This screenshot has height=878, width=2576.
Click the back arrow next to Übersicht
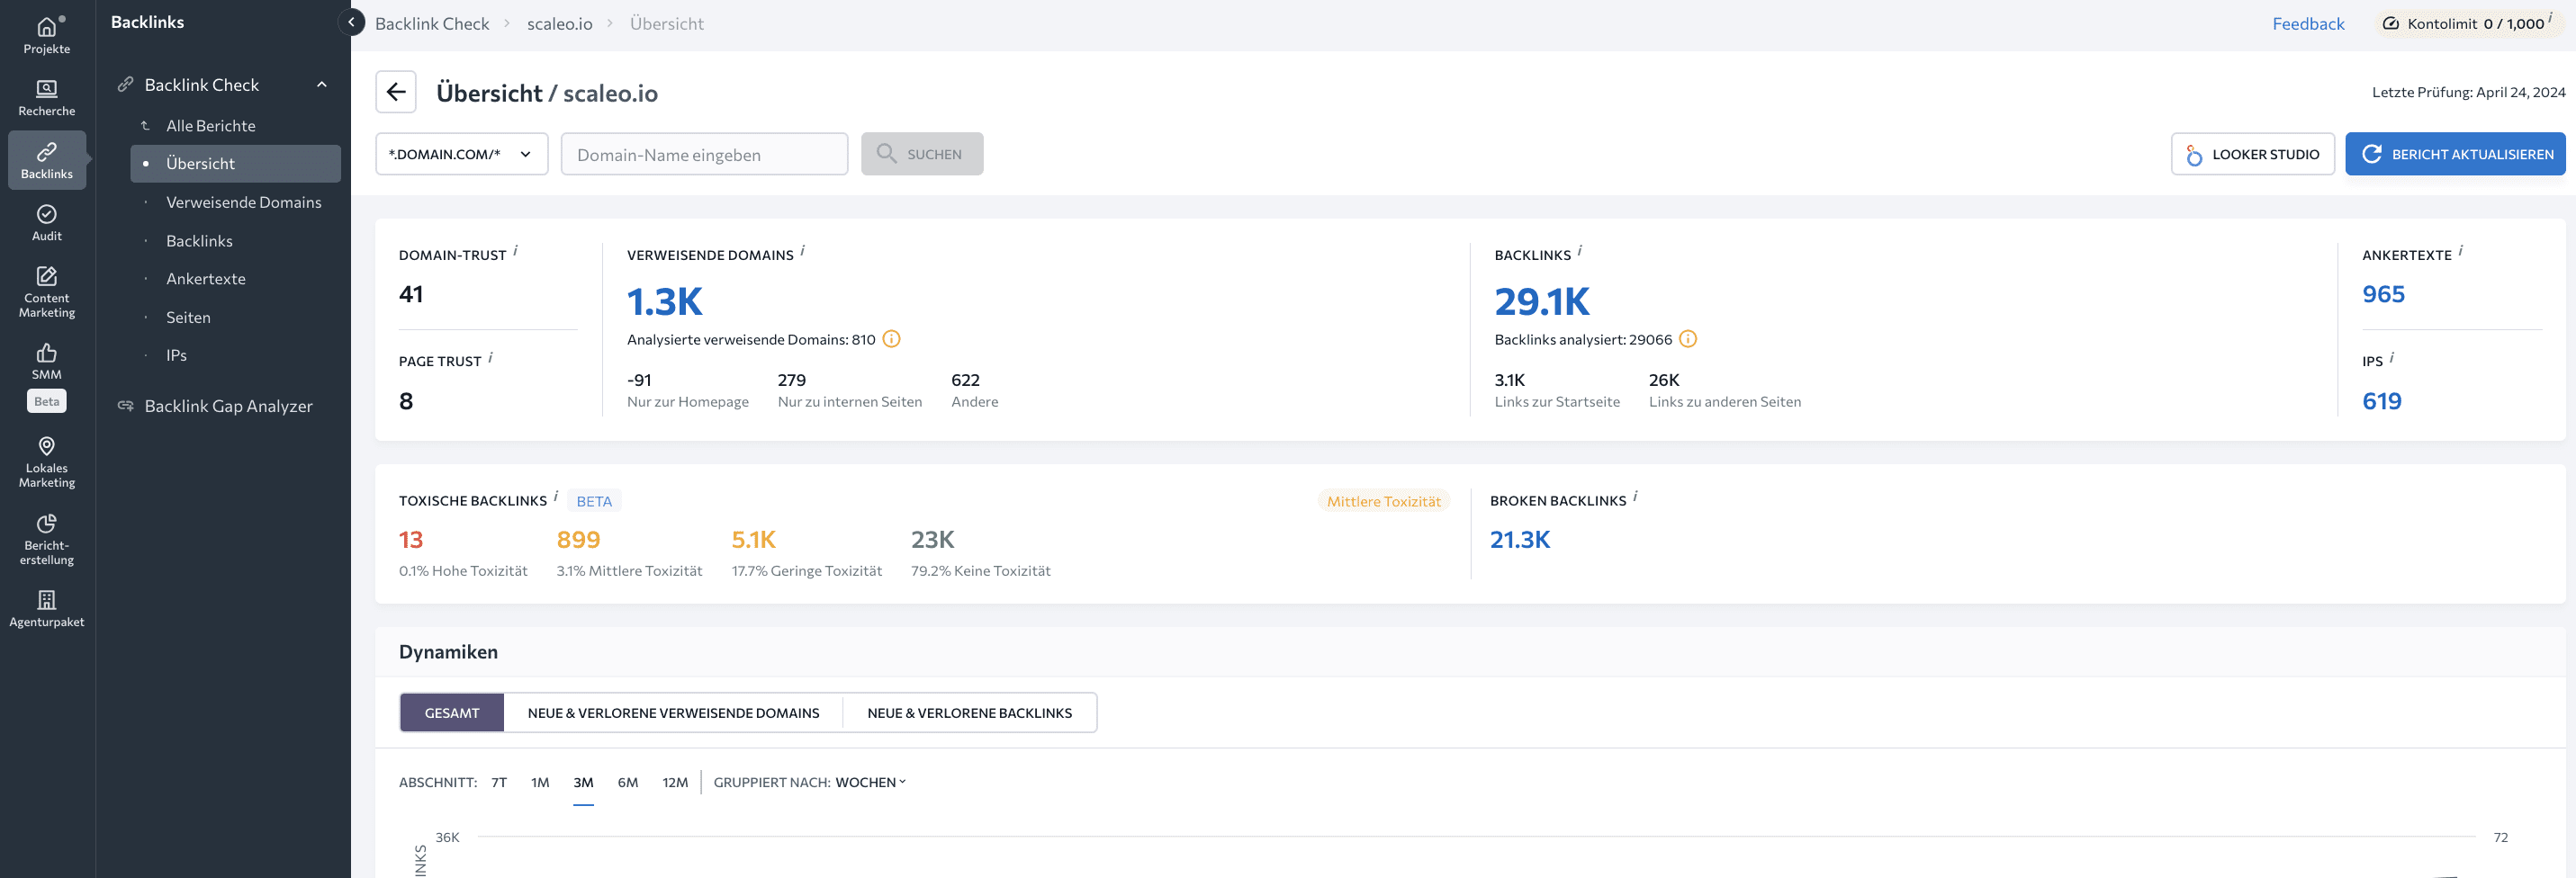(x=396, y=92)
